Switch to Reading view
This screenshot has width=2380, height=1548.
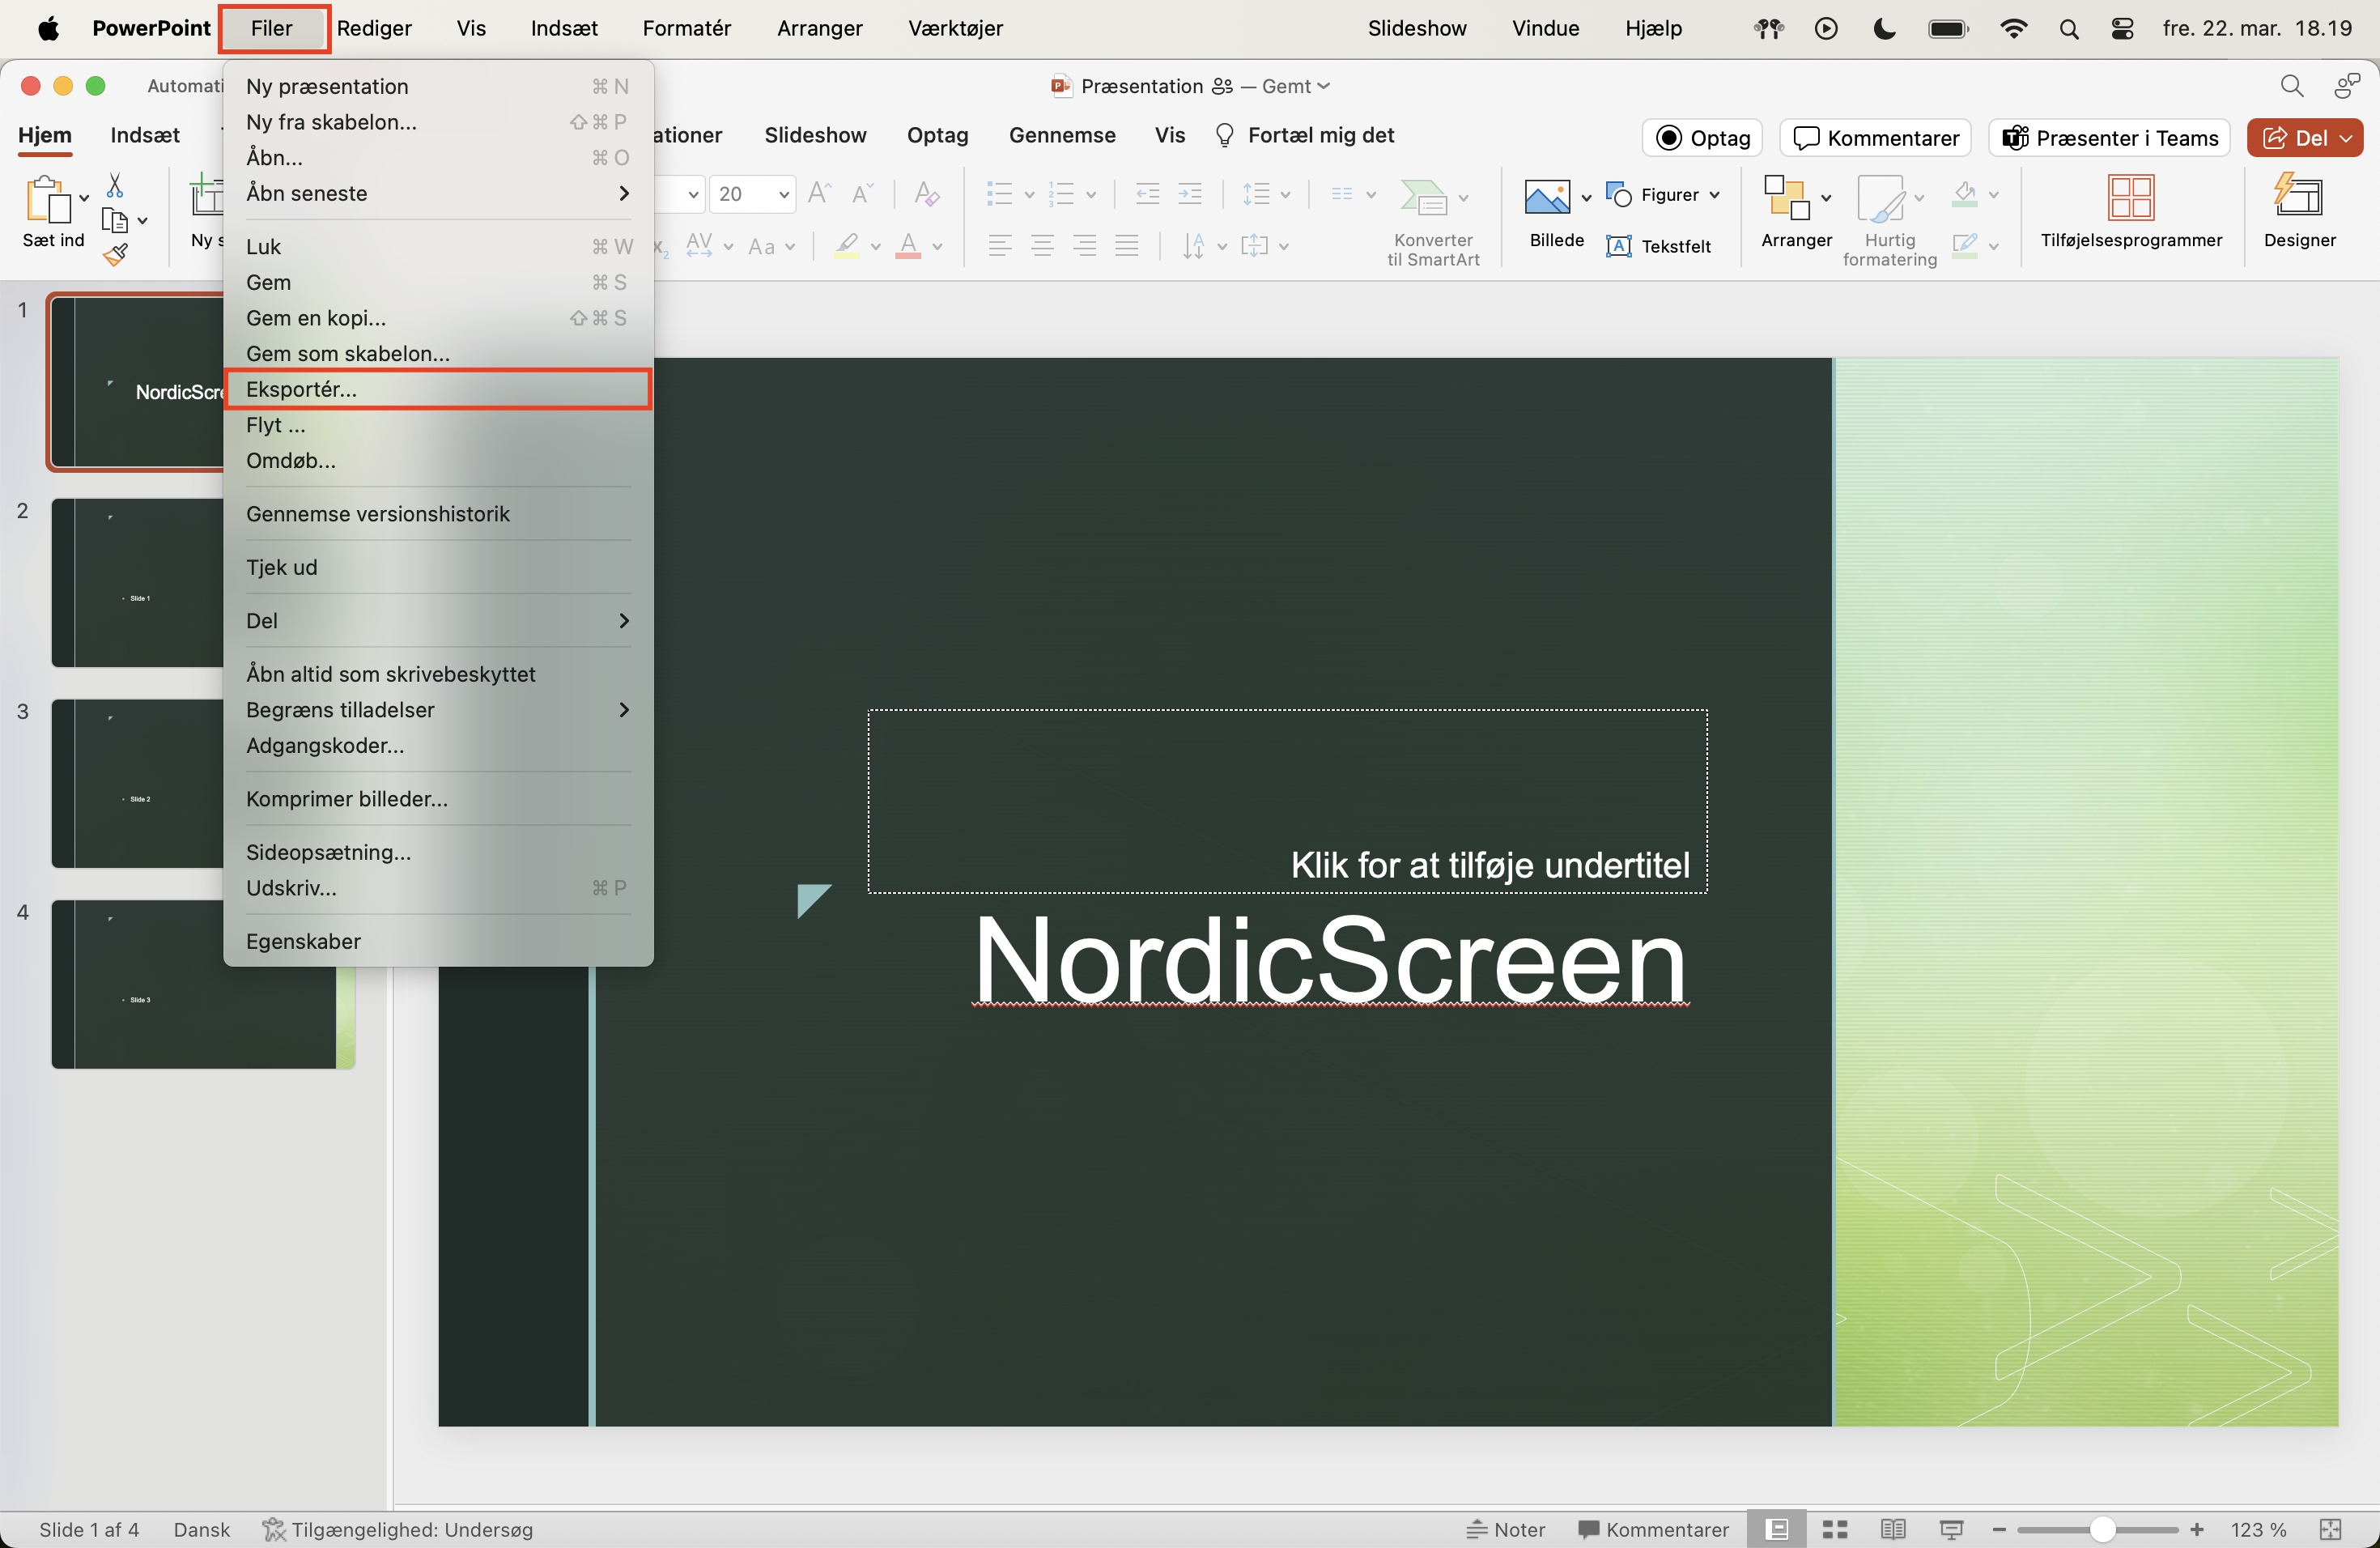[x=1892, y=1529]
